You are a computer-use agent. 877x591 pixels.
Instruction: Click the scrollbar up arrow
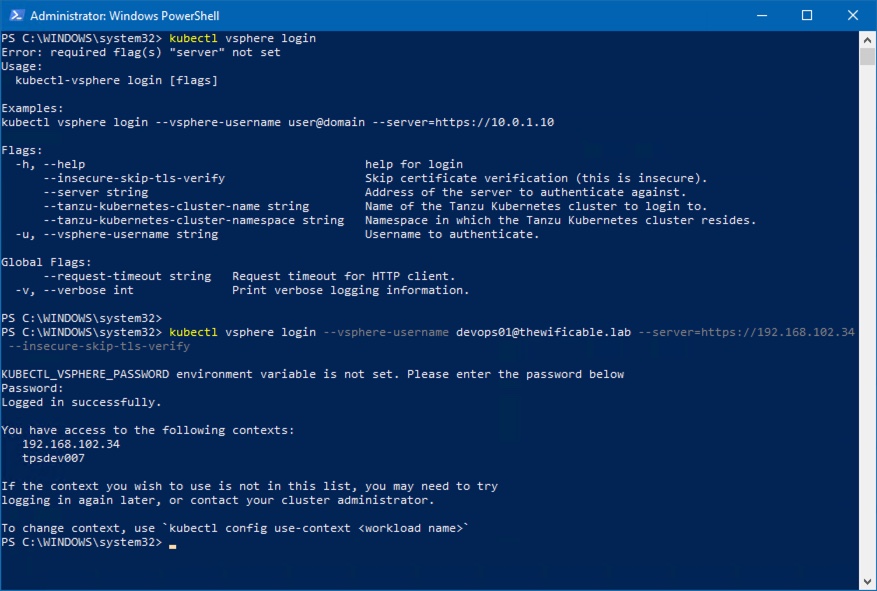868,39
